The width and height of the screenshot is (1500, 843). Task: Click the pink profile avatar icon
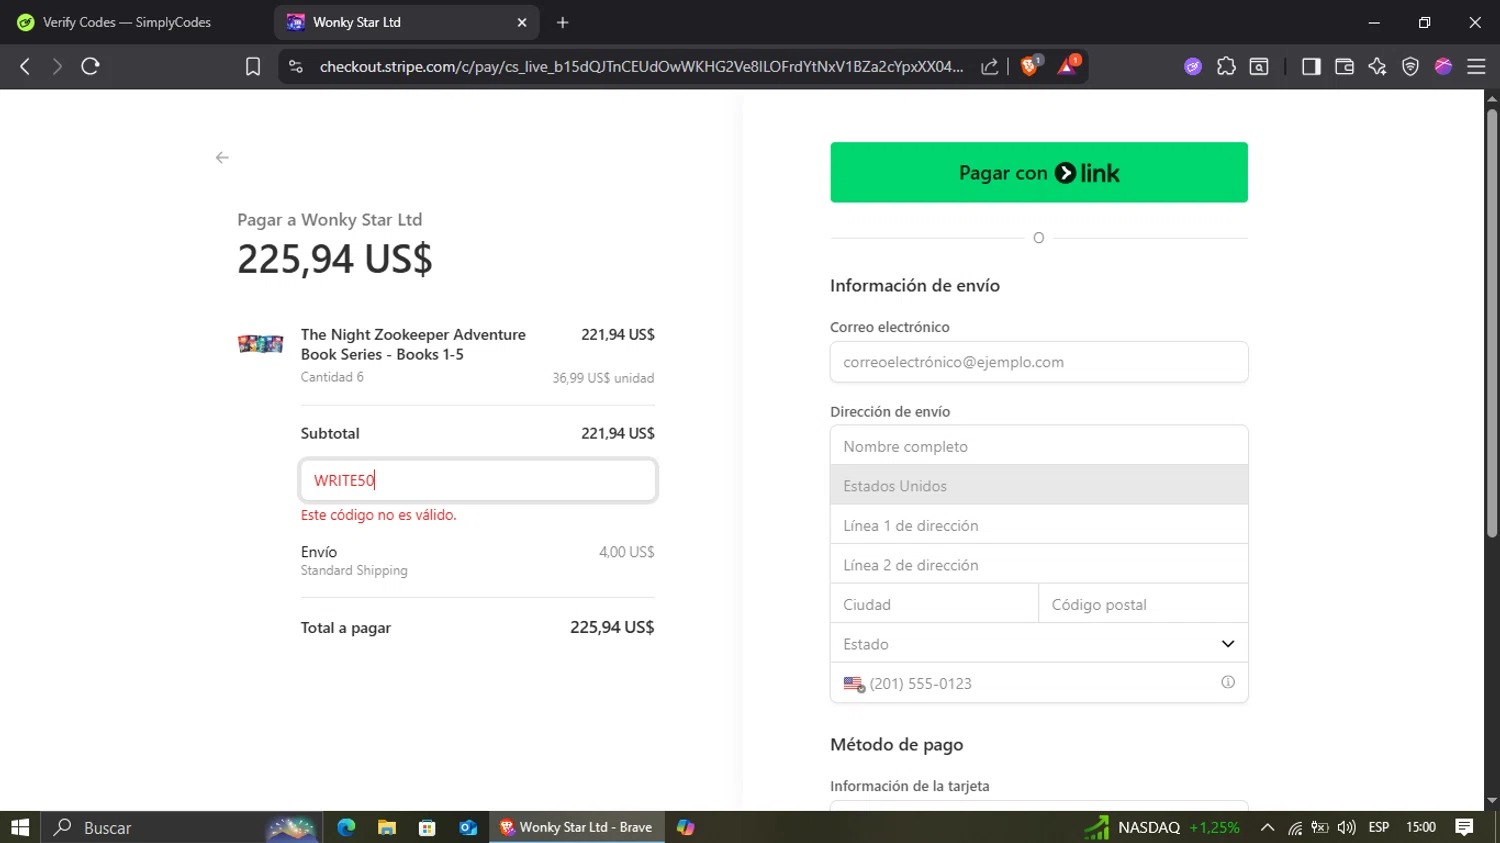(1443, 66)
